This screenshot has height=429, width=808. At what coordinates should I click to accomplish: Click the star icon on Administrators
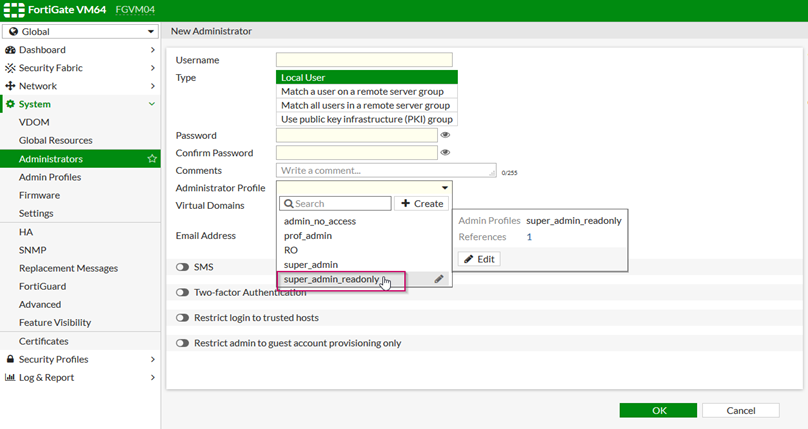click(152, 159)
